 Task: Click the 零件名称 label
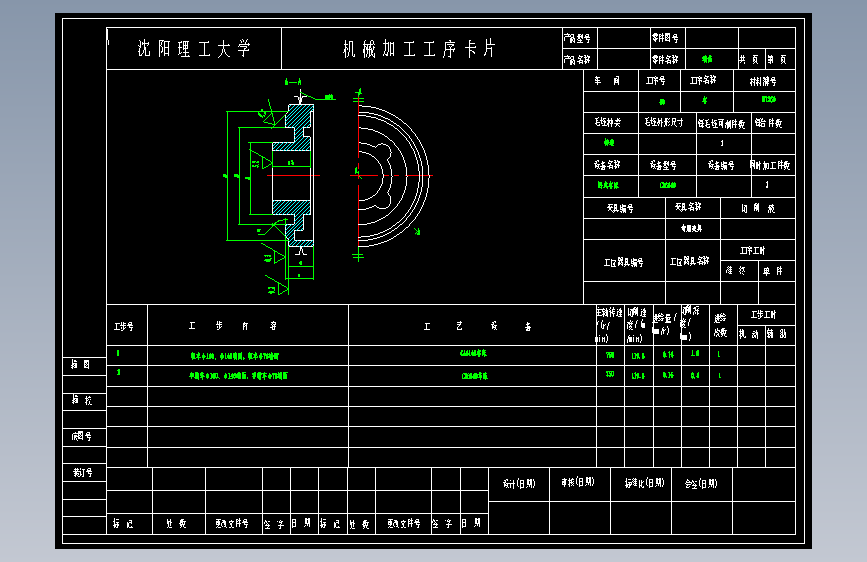tap(666, 59)
